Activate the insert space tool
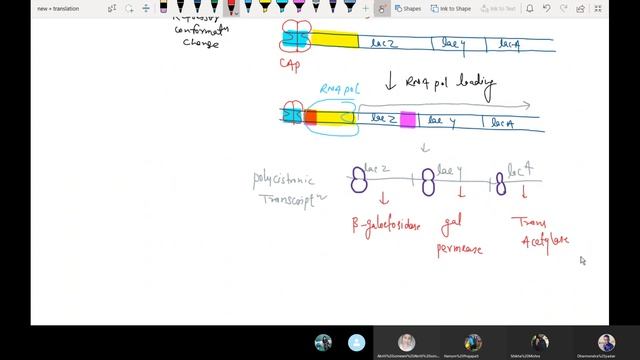This screenshot has height=360, width=640. coord(146,8)
